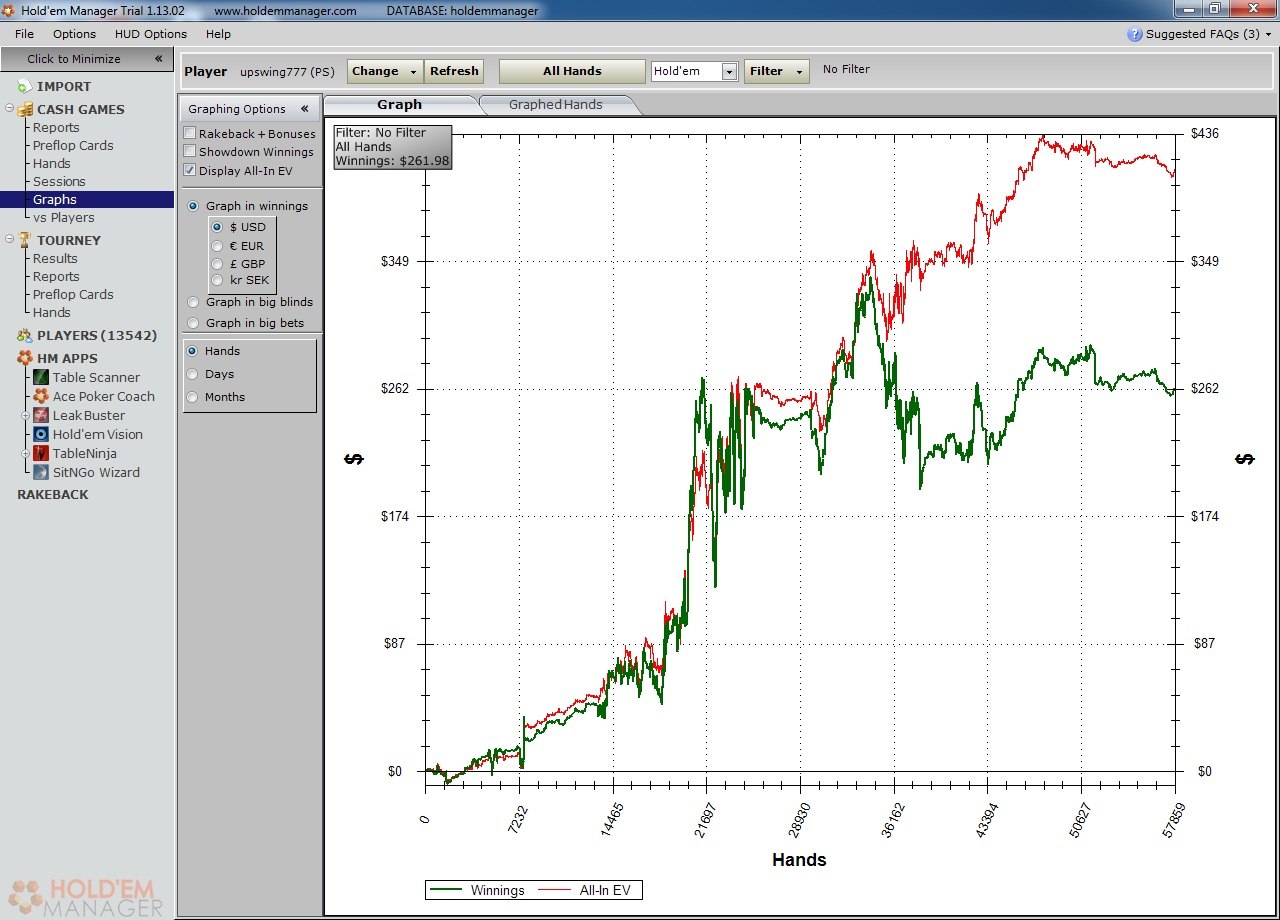Screen dimensions: 1280x920
Task: Tick the Showdown Winnings checkbox
Action: coord(190,151)
